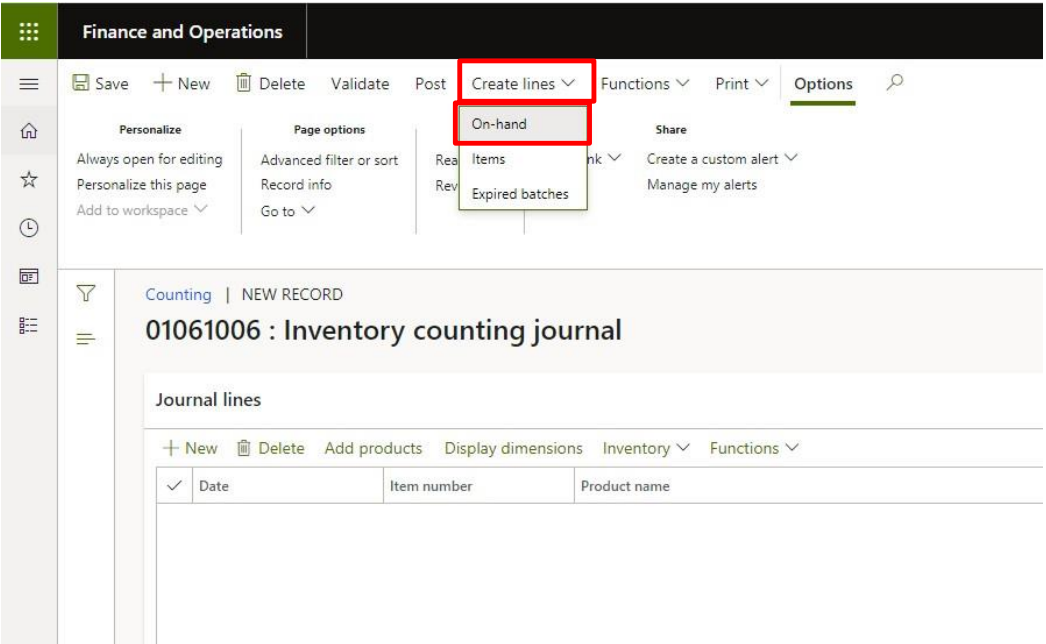Sort by Item number column header
This screenshot has height=644, width=1046.
[x=431, y=486]
